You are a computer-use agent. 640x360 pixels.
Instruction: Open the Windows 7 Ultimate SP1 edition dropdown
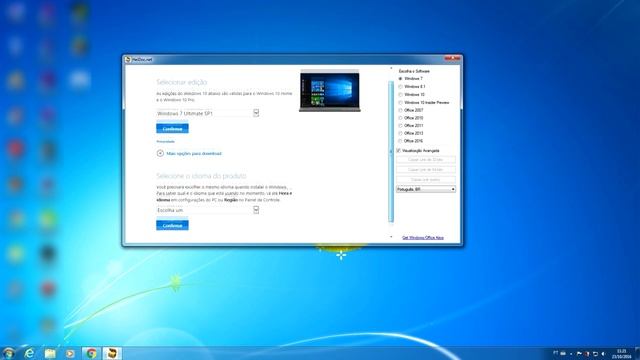coord(207,113)
